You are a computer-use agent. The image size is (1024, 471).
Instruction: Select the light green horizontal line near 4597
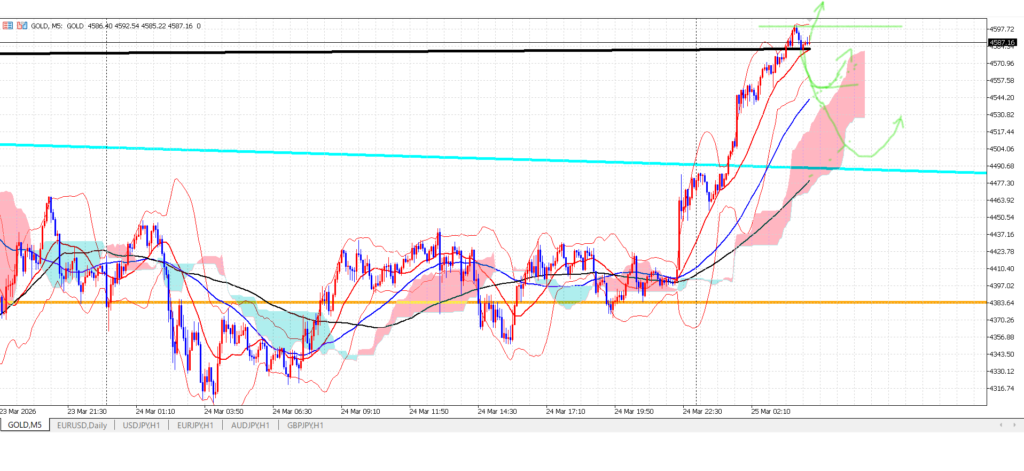[x=860, y=26]
